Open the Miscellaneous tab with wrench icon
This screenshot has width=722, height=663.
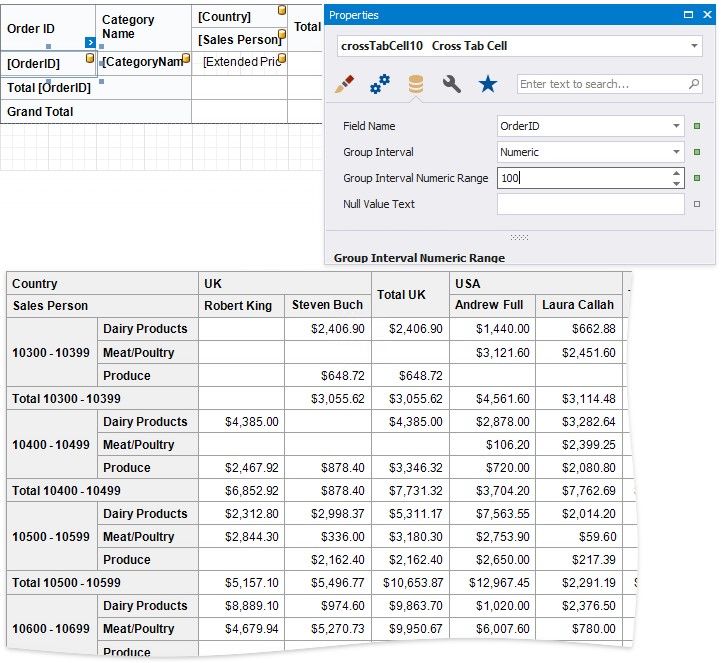[x=452, y=85]
